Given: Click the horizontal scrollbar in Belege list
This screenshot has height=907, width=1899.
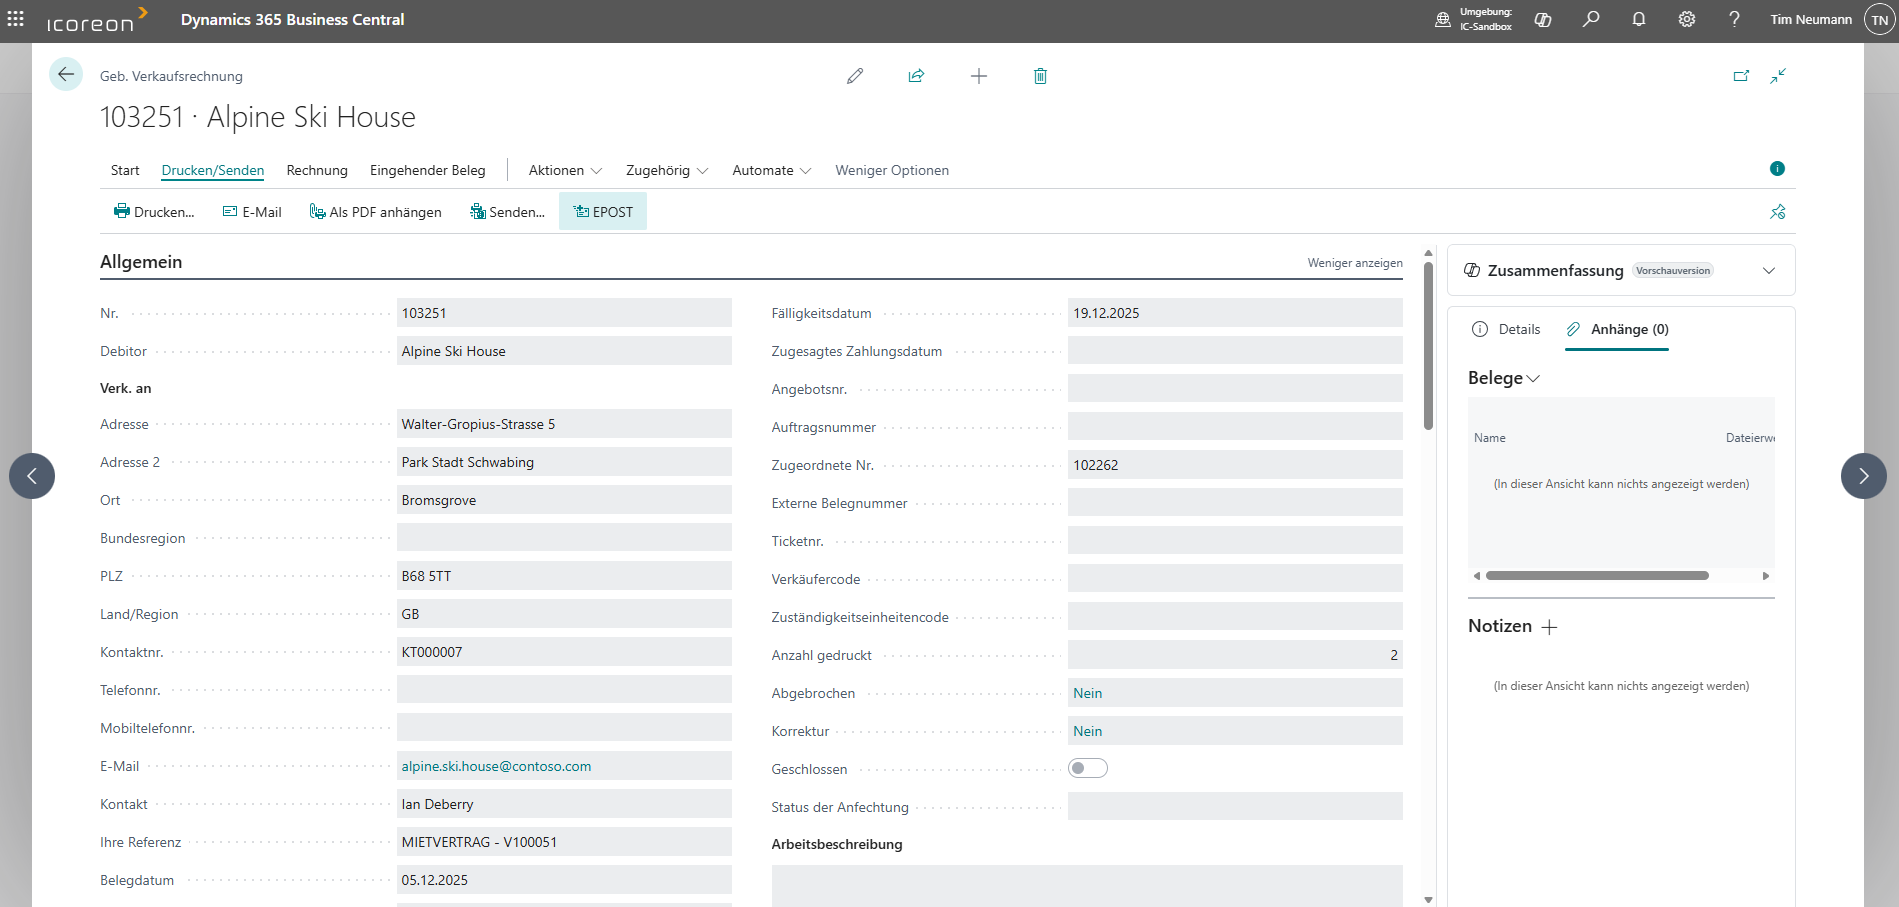Looking at the screenshot, I should (x=1597, y=576).
